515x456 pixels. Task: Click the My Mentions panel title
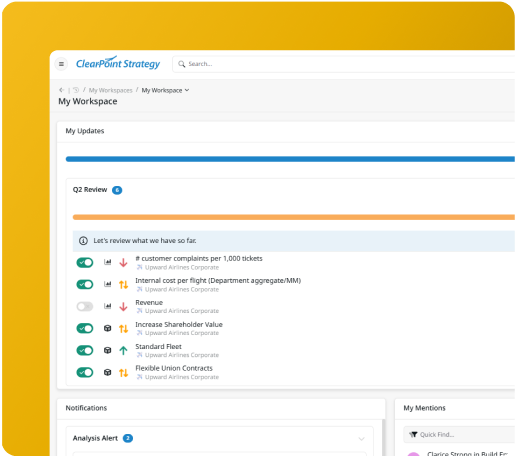[x=424, y=408]
